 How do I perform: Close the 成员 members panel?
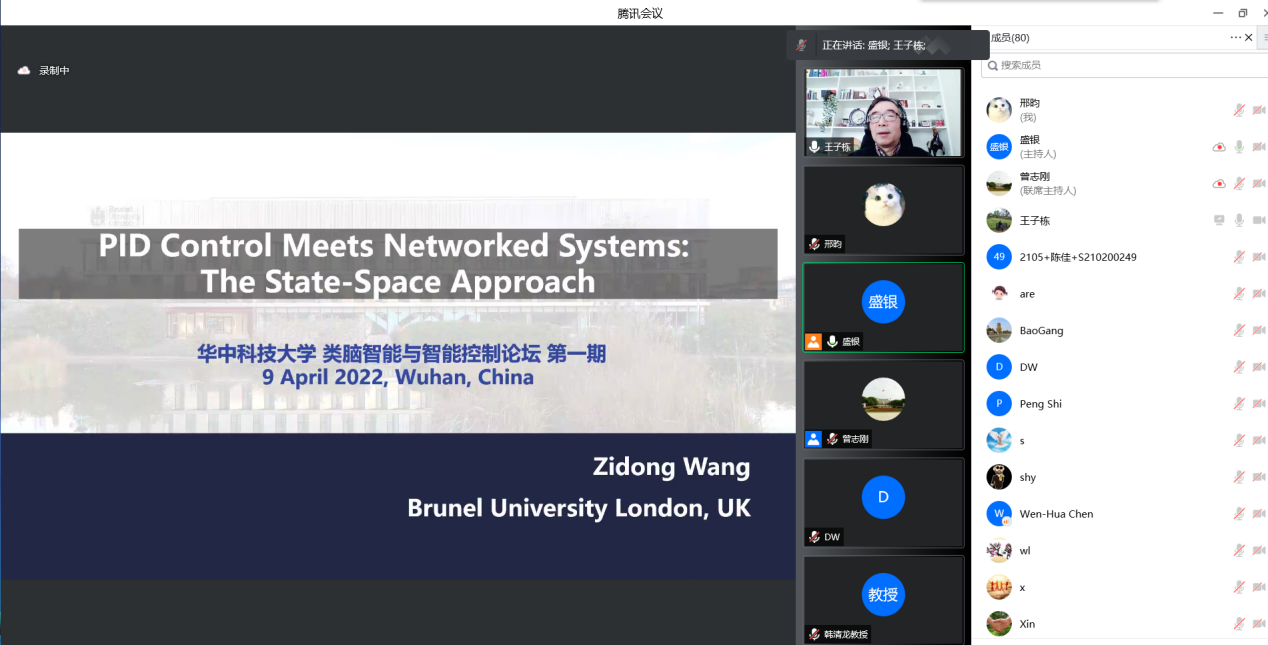pos(1248,37)
